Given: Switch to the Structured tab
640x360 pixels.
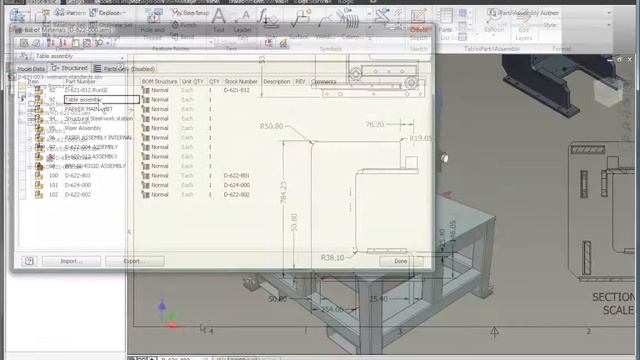Looking at the screenshot, I should coord(70,68).
